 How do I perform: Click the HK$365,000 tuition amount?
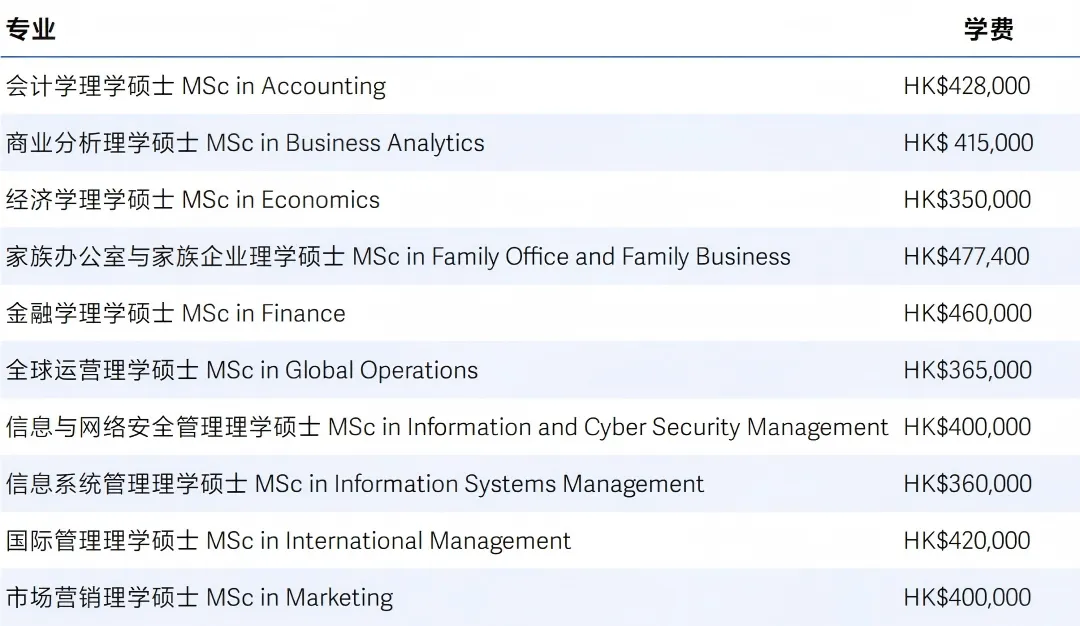point(968,370)
